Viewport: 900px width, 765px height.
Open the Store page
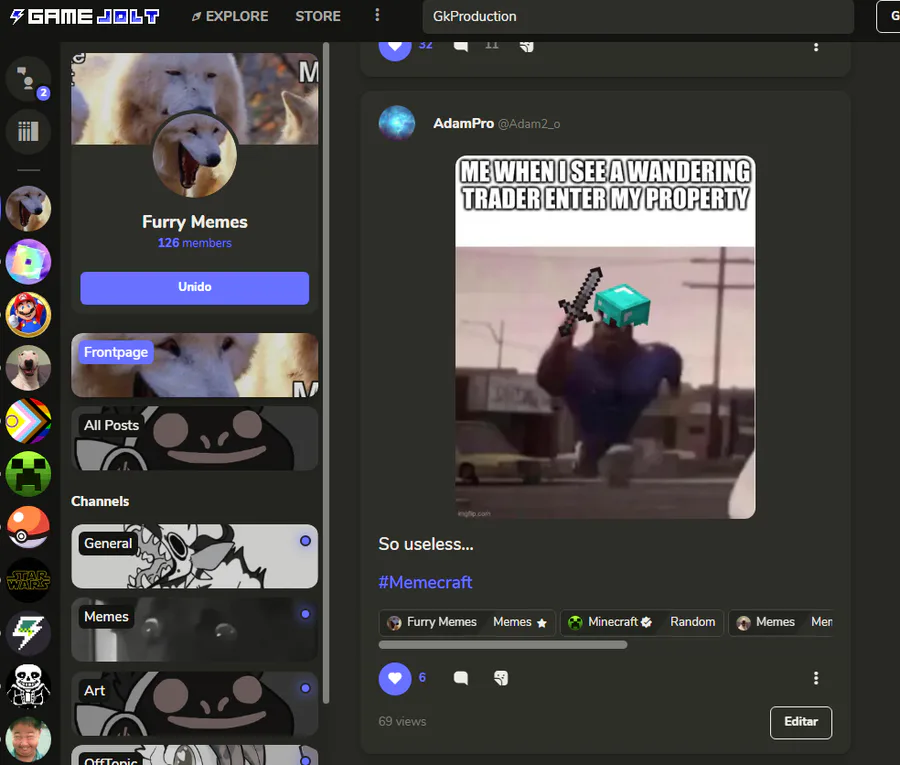pyautogui.click(x=318, y=16)
